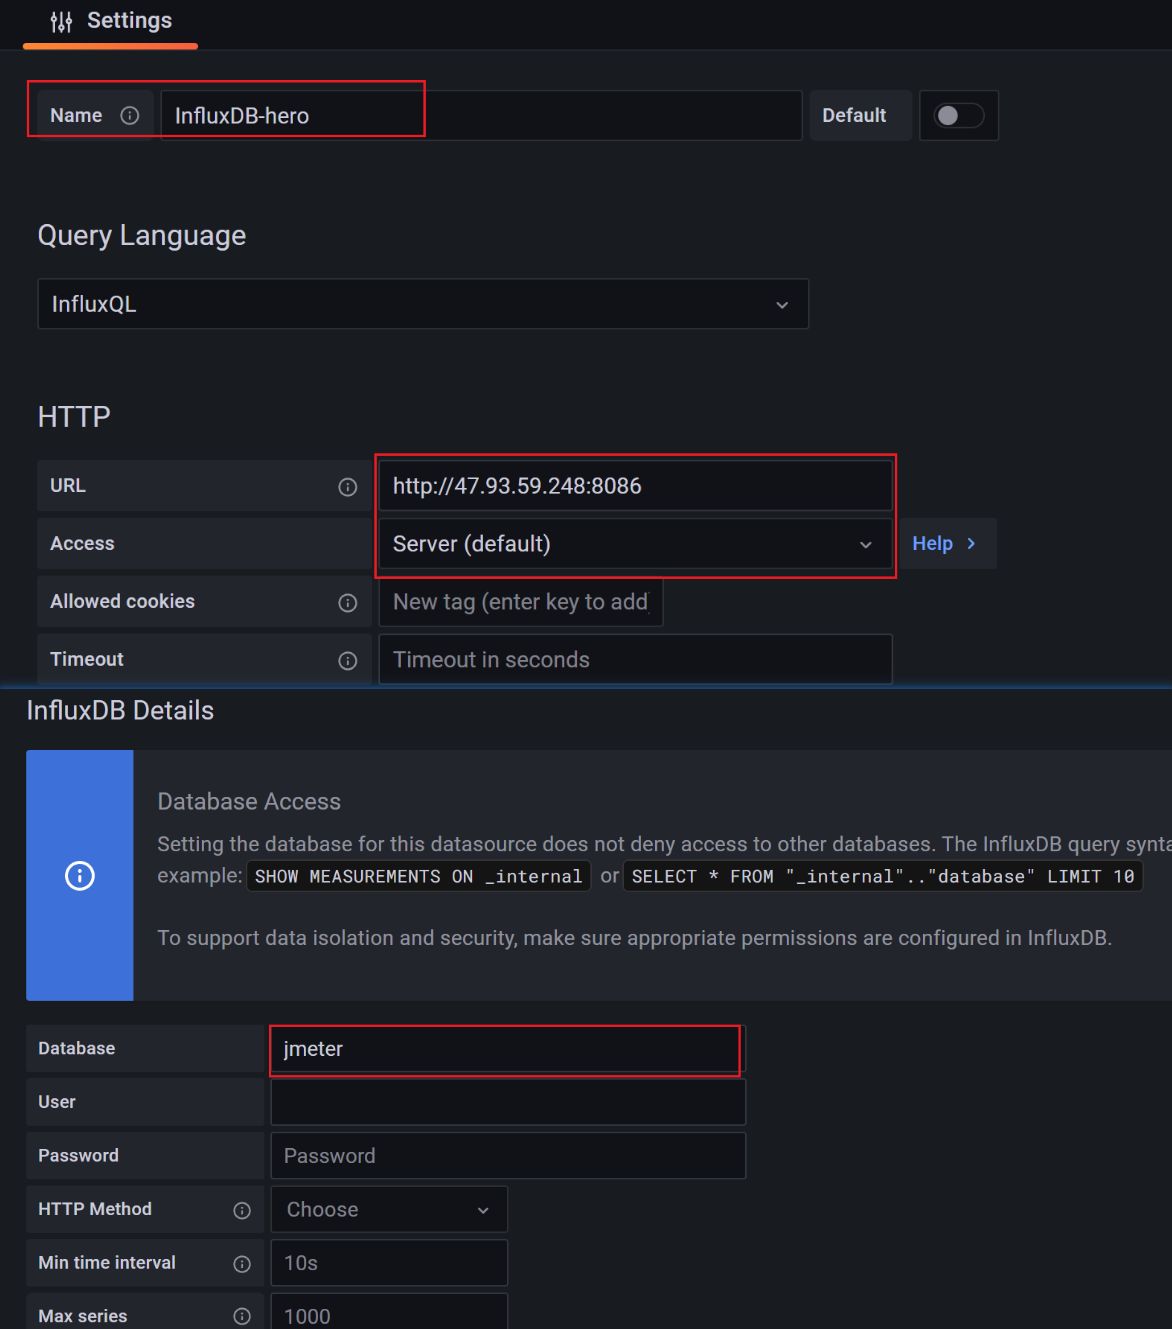Click the Timeout in seconds field
The image size is (1172, 1329).
(636, 660)
